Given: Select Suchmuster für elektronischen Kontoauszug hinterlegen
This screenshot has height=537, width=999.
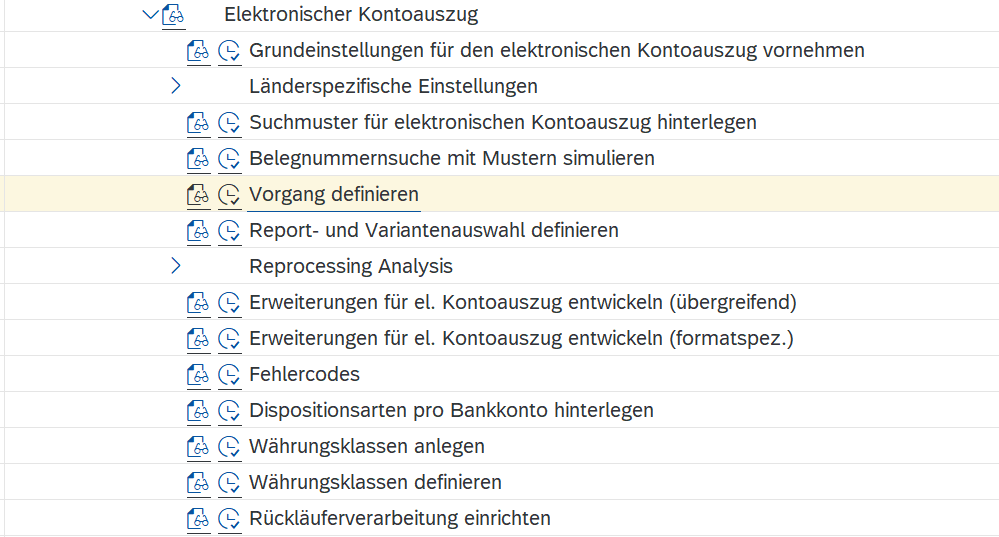Looking at the screenshot, I should tap(503, 122).
